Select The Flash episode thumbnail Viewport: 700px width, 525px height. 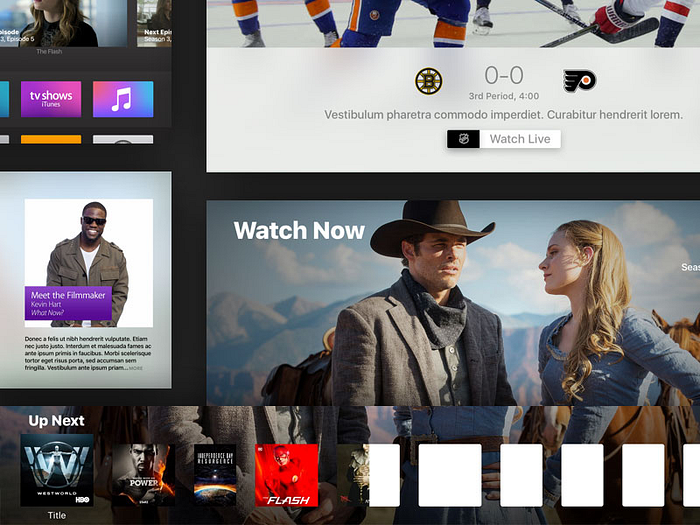pos(63,23)
